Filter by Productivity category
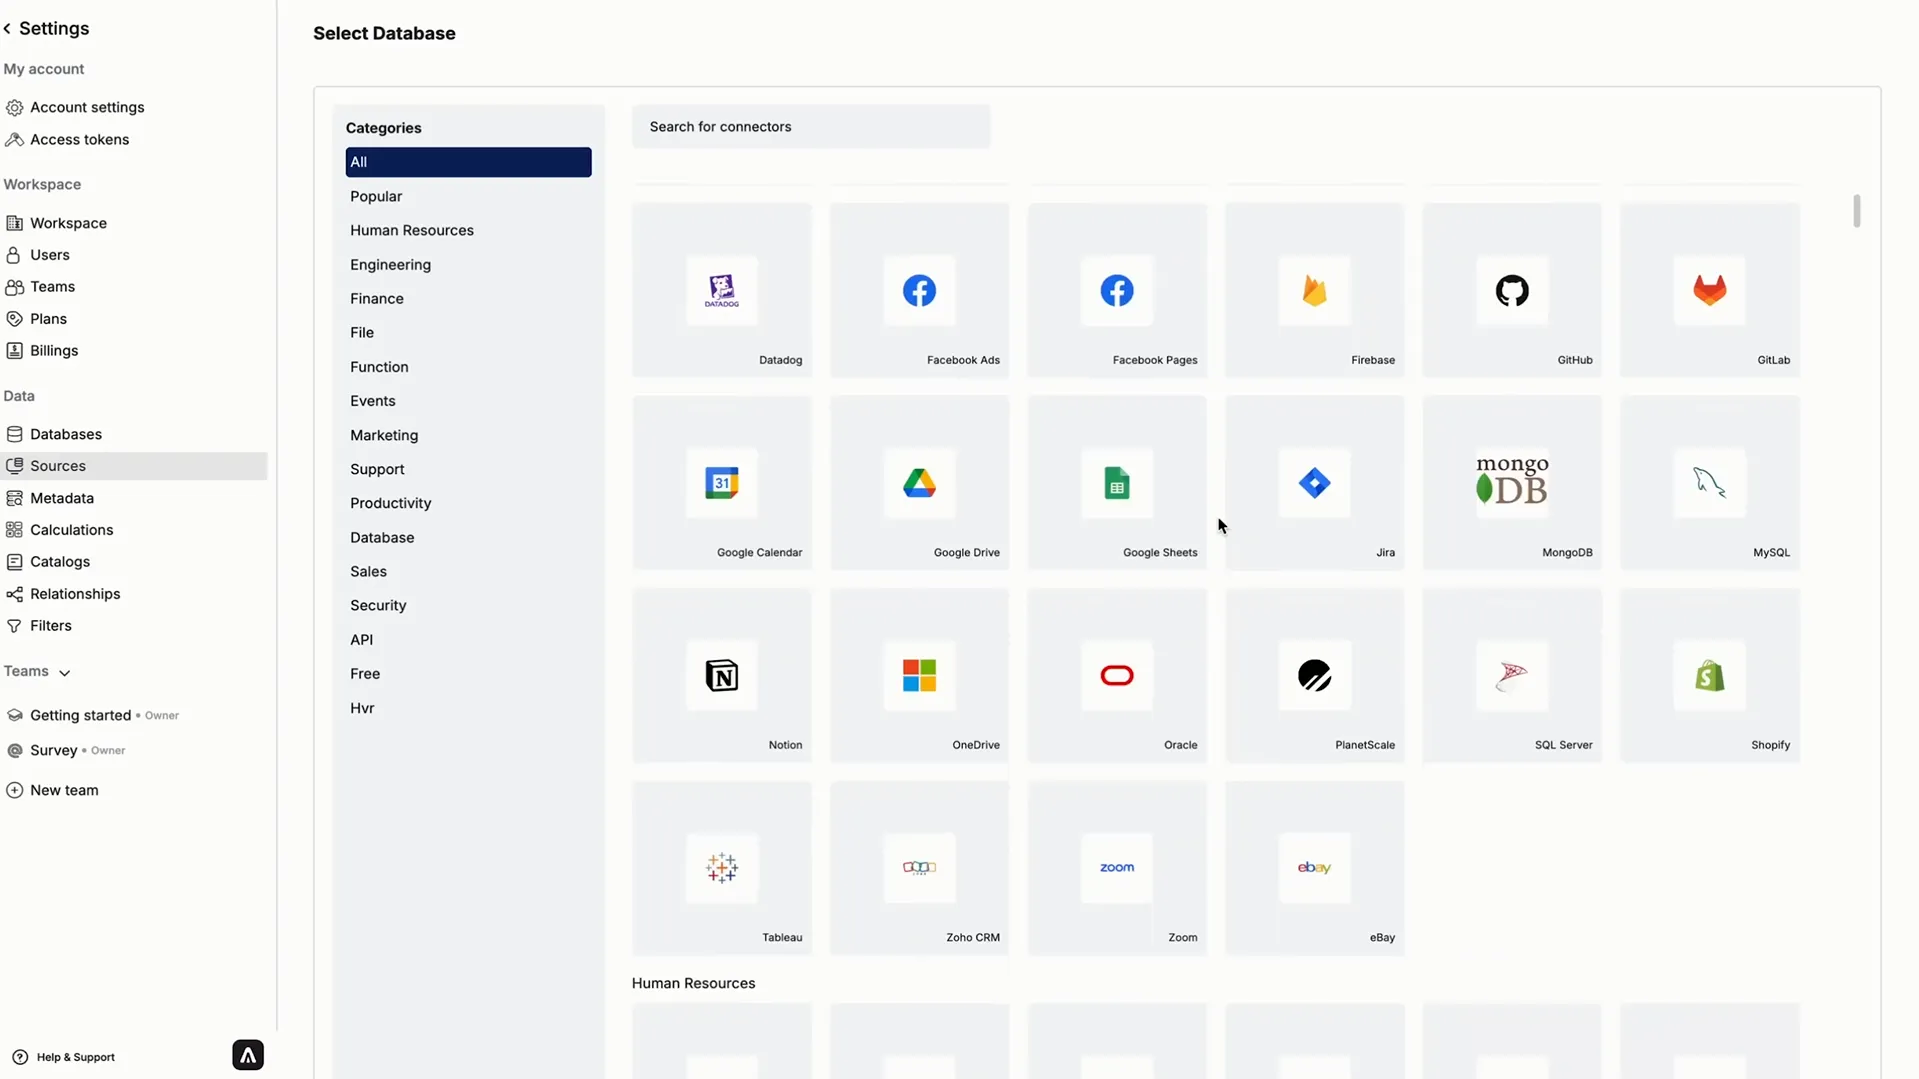This screenshot has width=1919, height=1079. tap(391, 504)
